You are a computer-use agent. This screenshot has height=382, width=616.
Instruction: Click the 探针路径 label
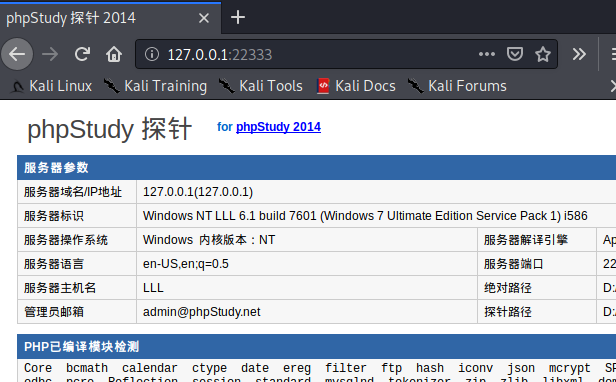pos(508,312)
